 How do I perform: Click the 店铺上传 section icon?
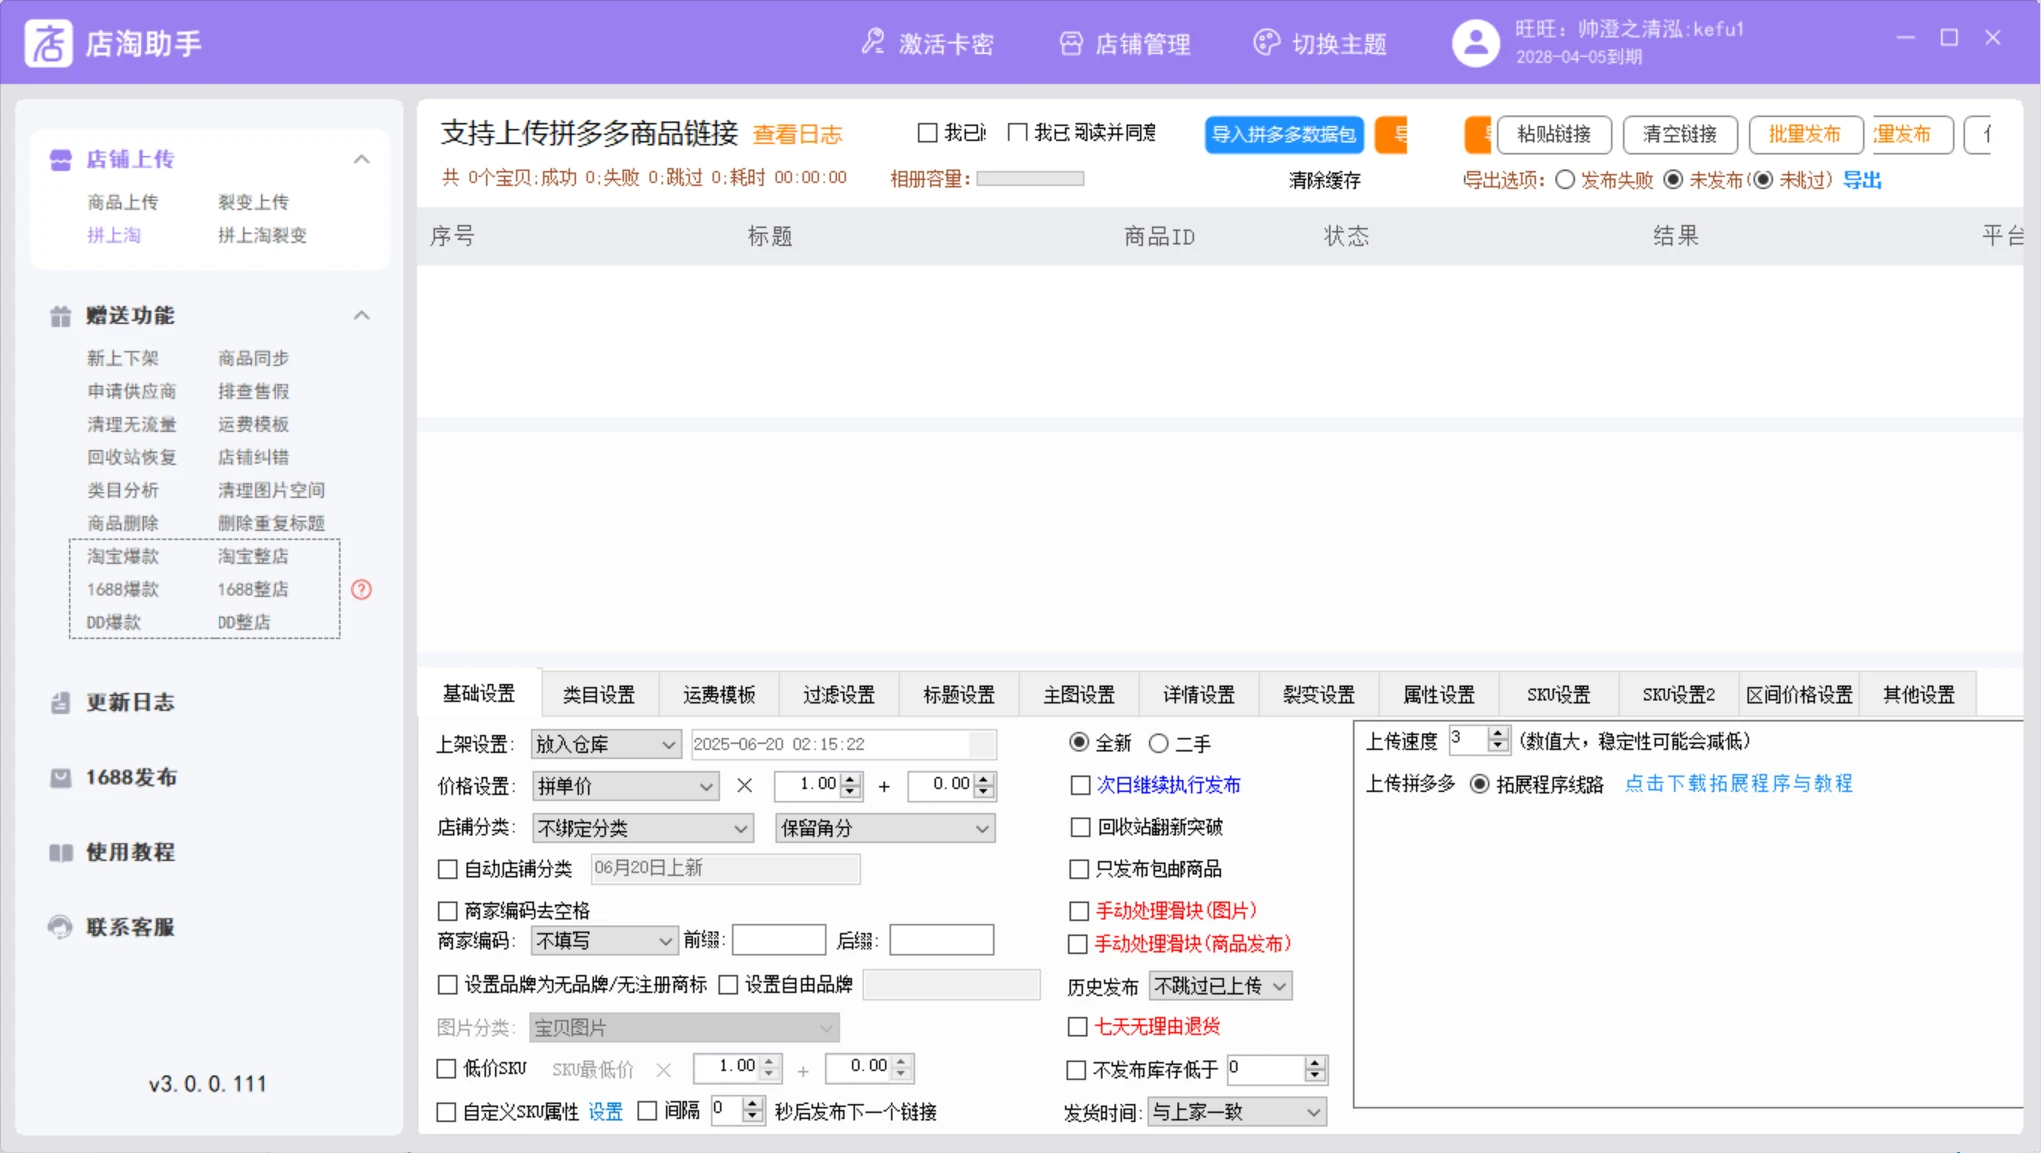(x=61, y=160)
